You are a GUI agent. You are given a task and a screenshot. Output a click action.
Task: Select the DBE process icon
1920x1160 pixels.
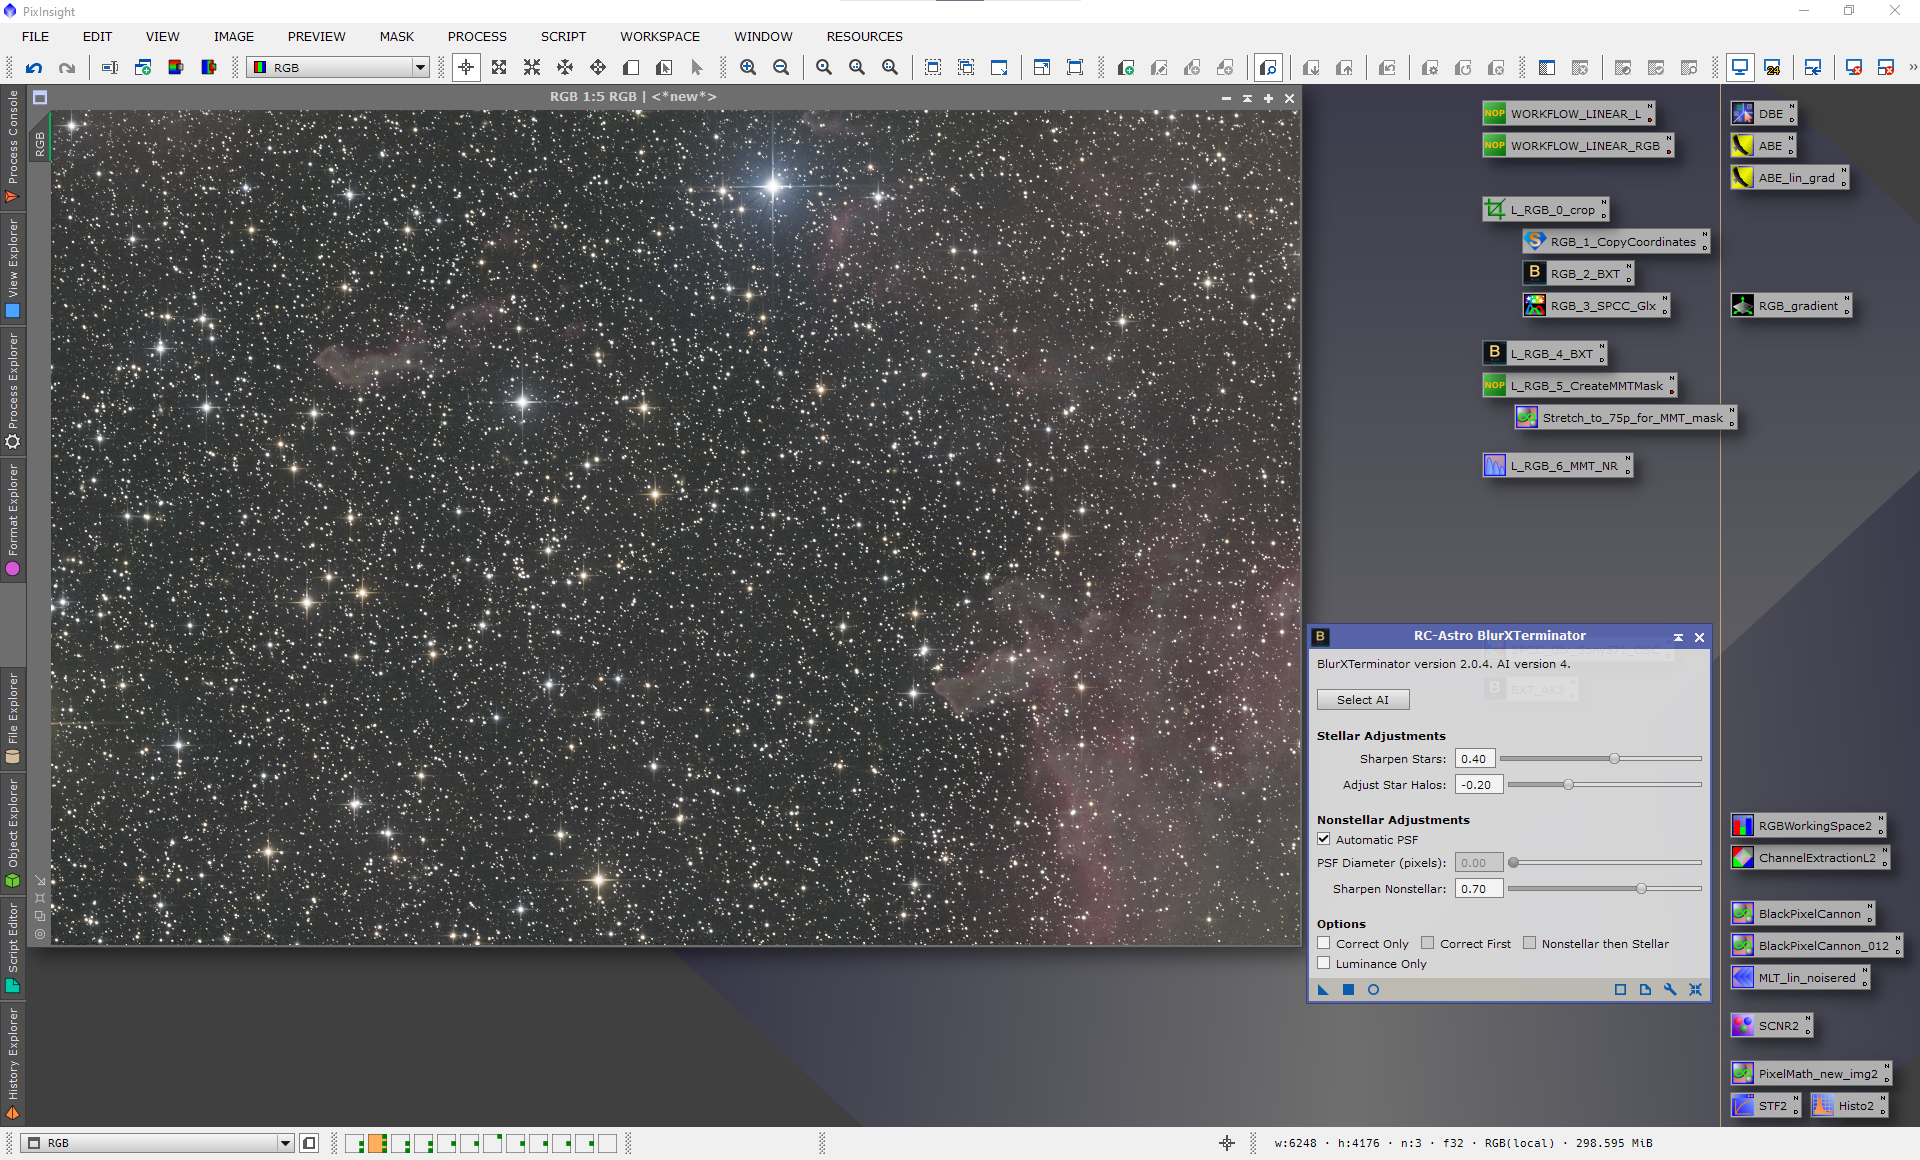(x=1763, y=114)
